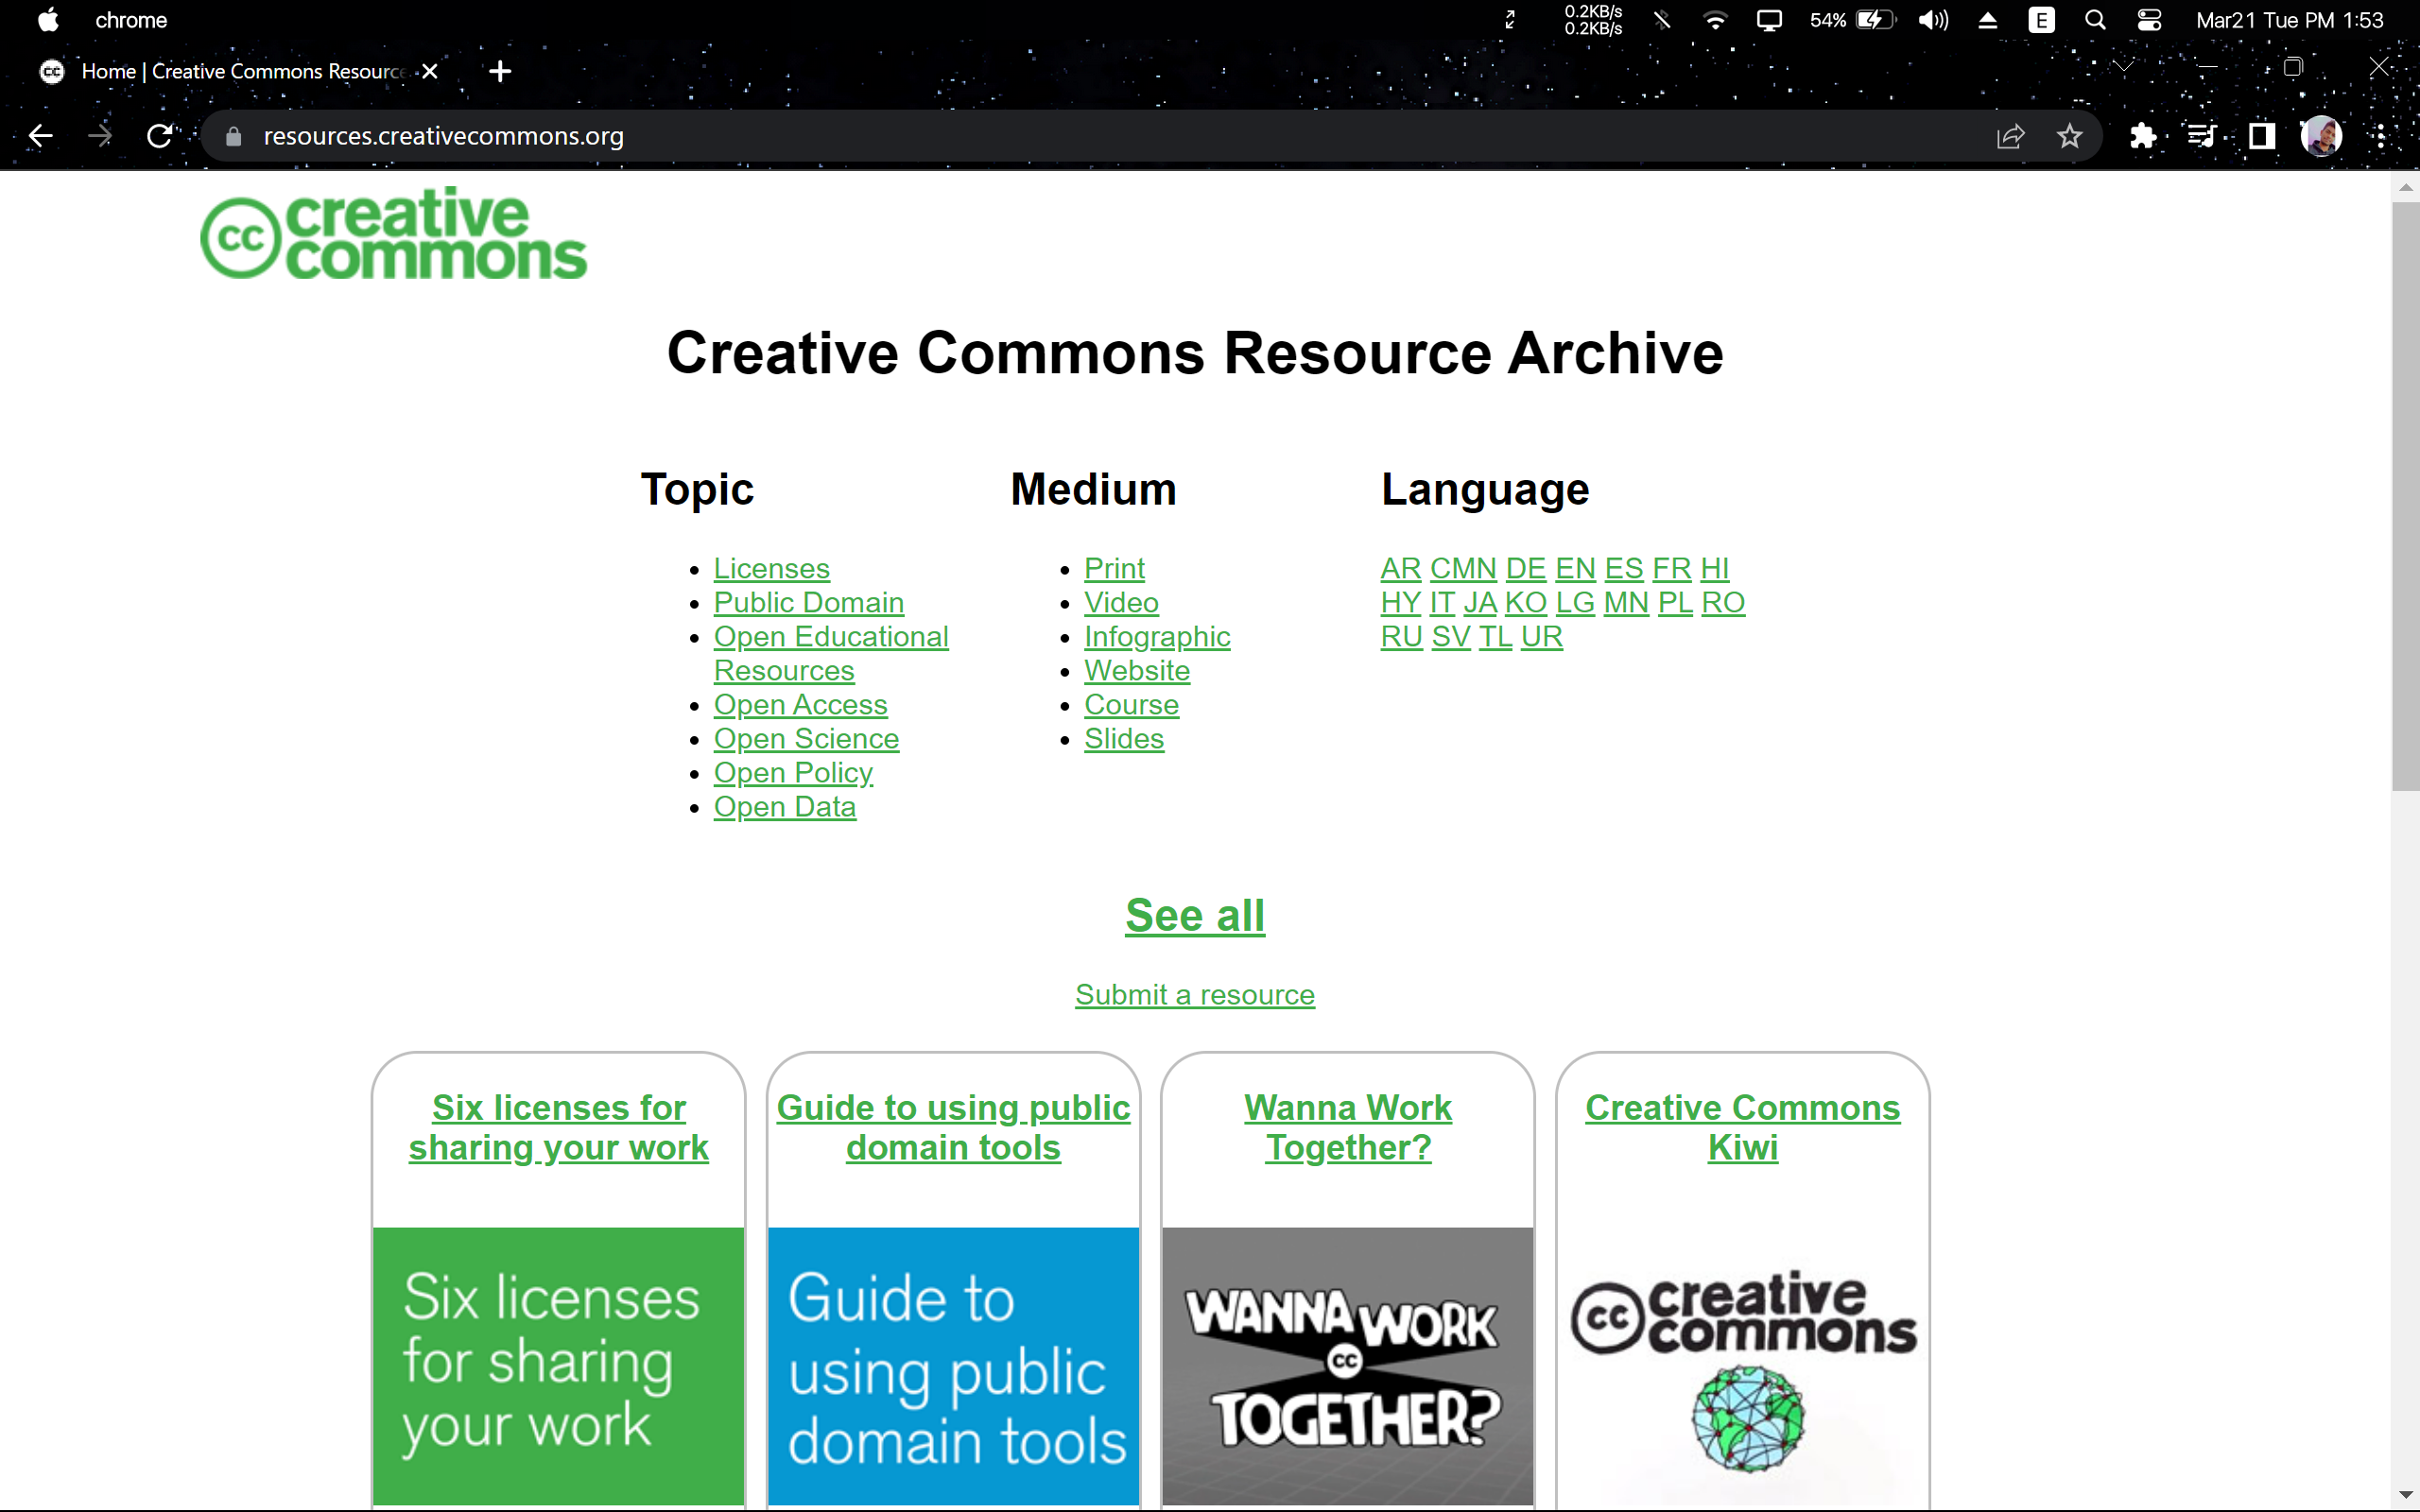Close the Creative Commons Resource tab

pos(430,71)
